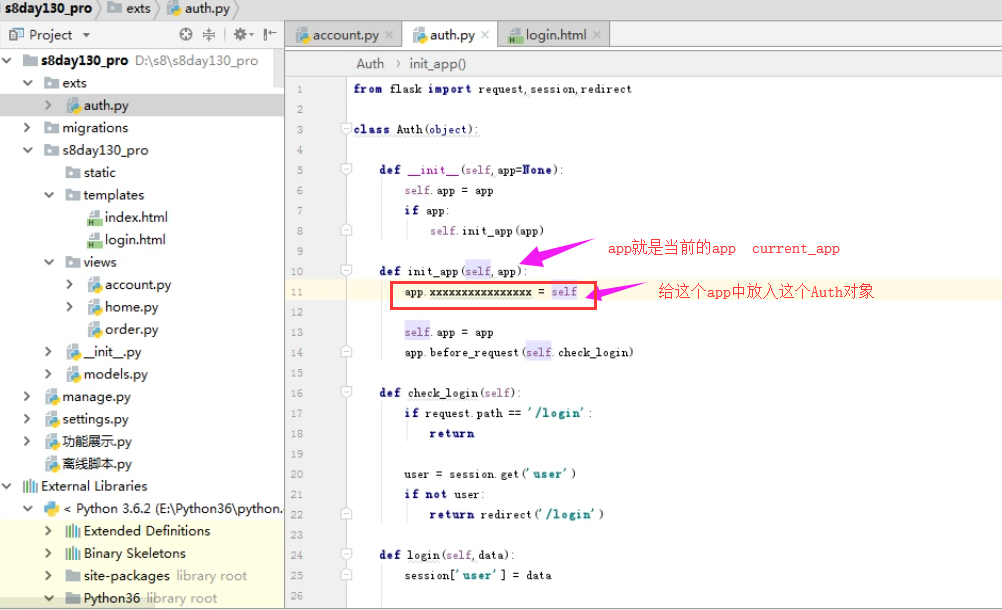Click the Scroll-from-Source crosshair icon
The width and height of the screenshot is (1002, 610).
[x=185, y=34]
